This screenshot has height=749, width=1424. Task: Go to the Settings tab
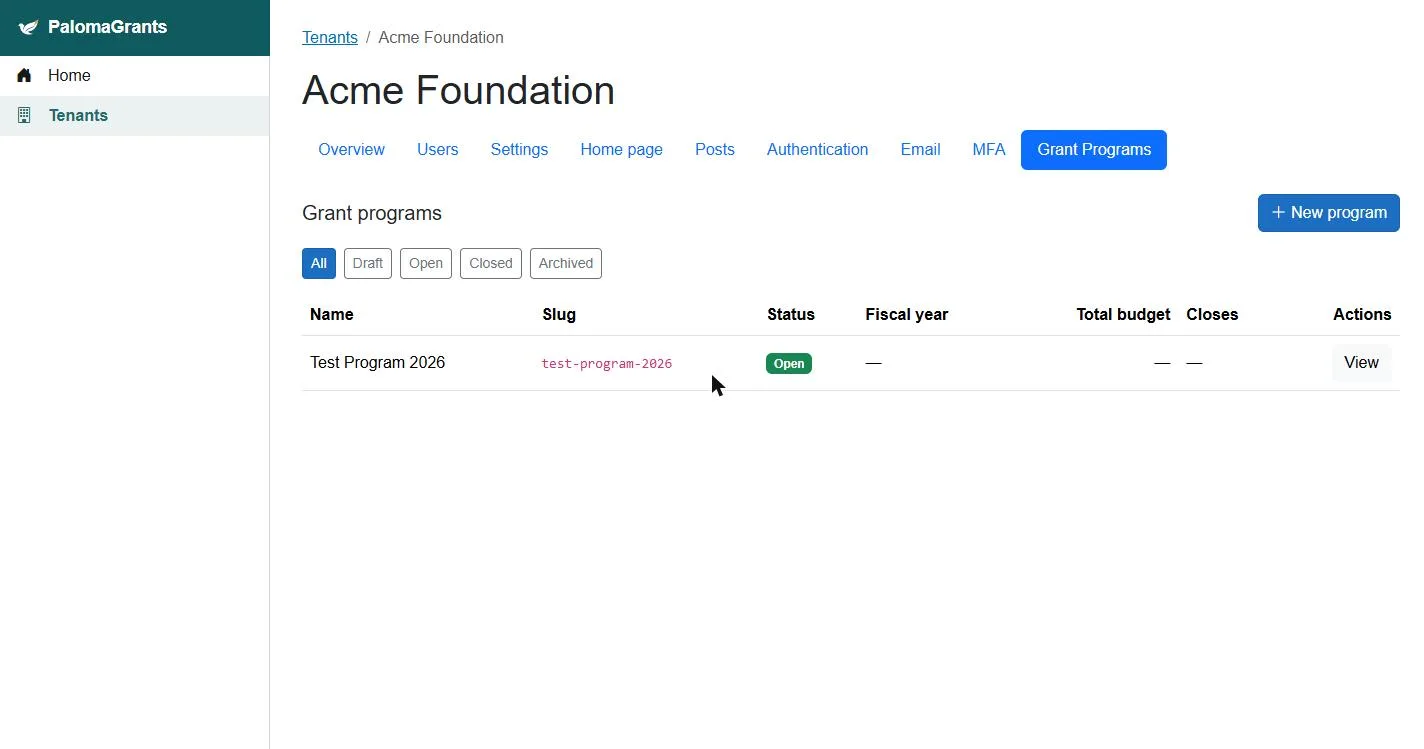point(519,150)
